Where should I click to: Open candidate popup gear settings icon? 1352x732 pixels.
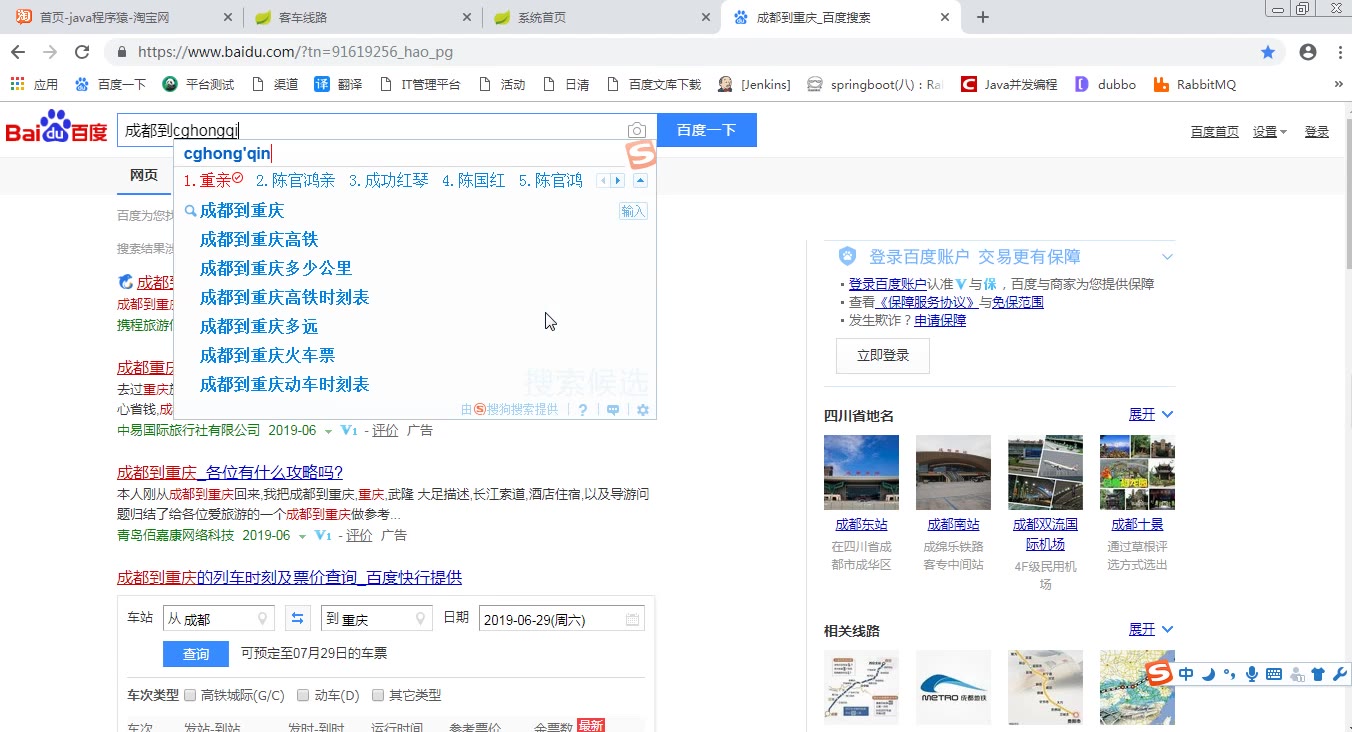(x=643, y=410)
